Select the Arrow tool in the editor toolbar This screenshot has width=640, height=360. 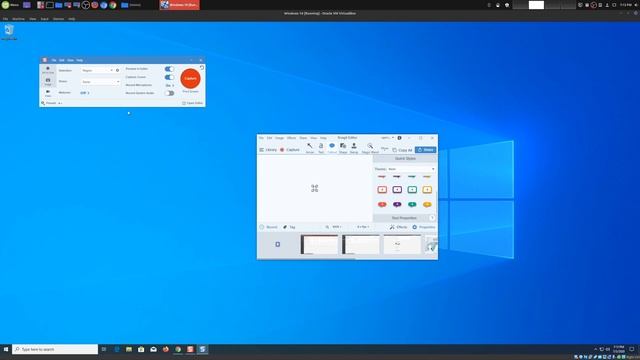(x=310, y=148)
